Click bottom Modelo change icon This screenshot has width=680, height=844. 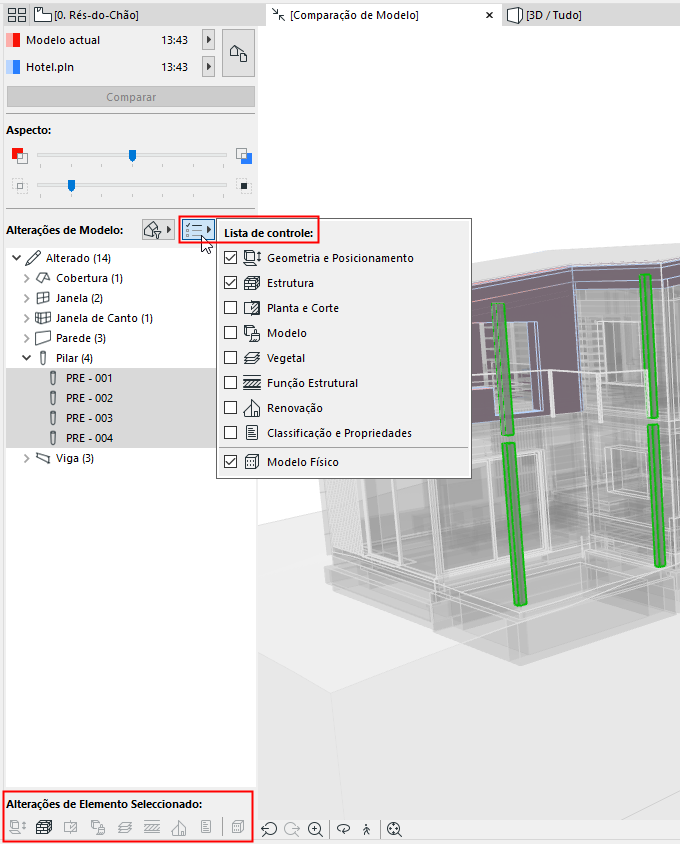click(97, 826)
